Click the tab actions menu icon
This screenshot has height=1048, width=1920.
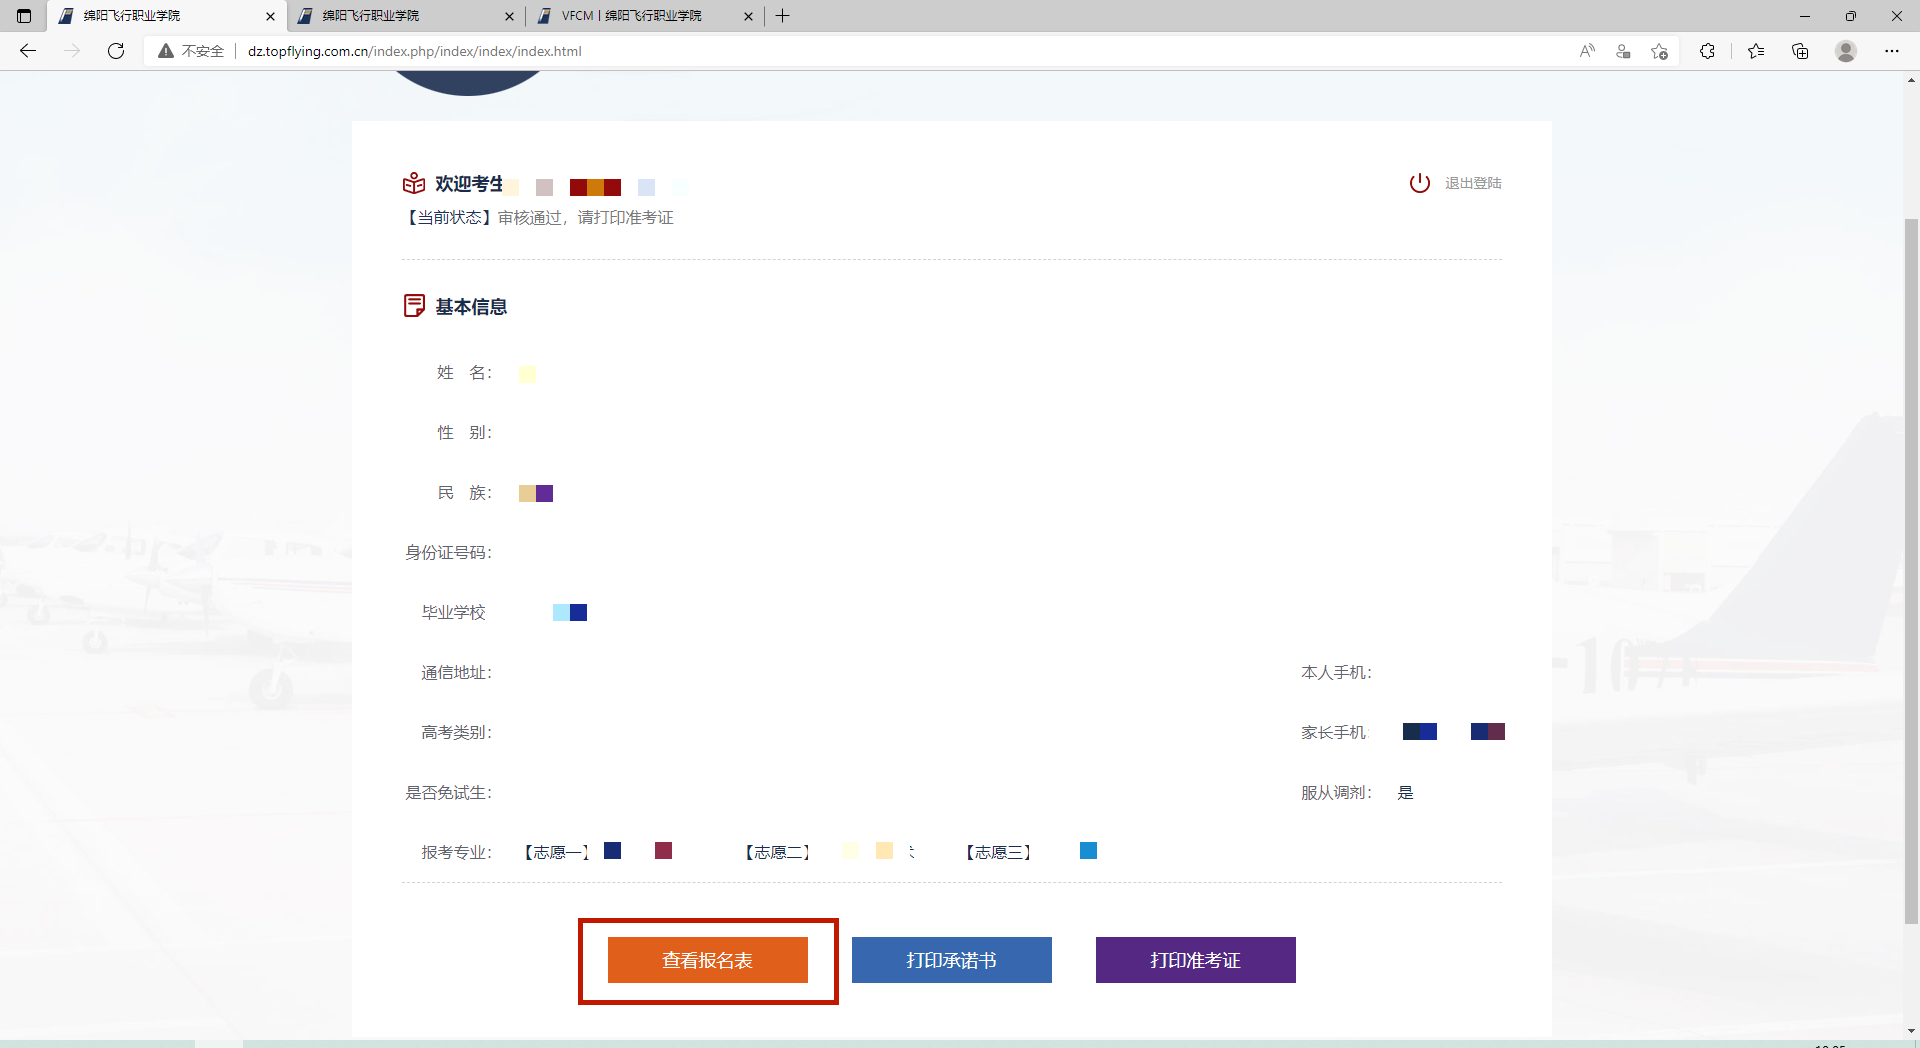tap(24, 16)
